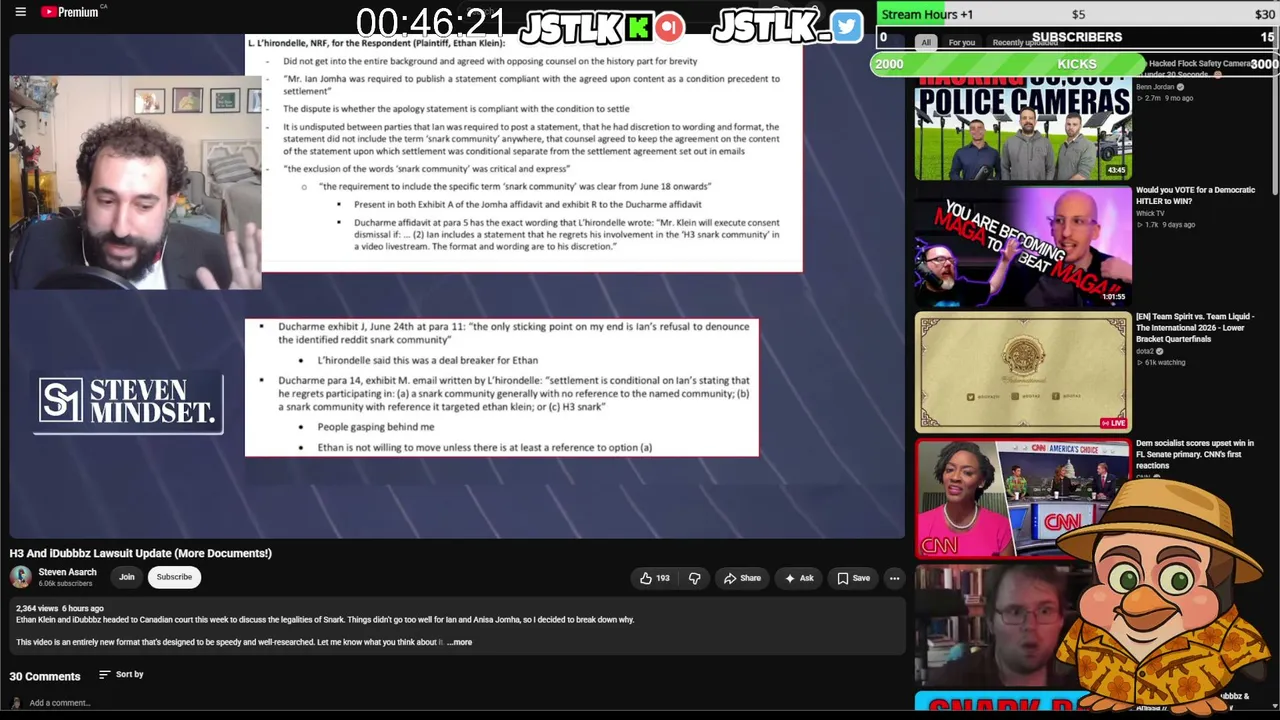Click the Ask button
Screen dimensions: 1280x720
pos(799,578)
